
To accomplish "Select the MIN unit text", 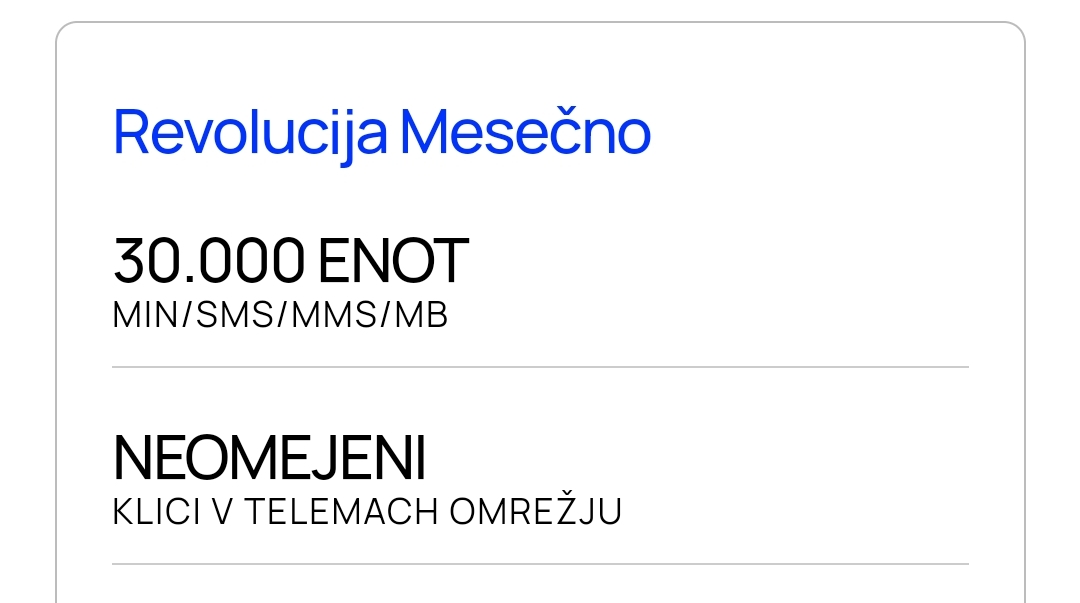I will [145, 315].
